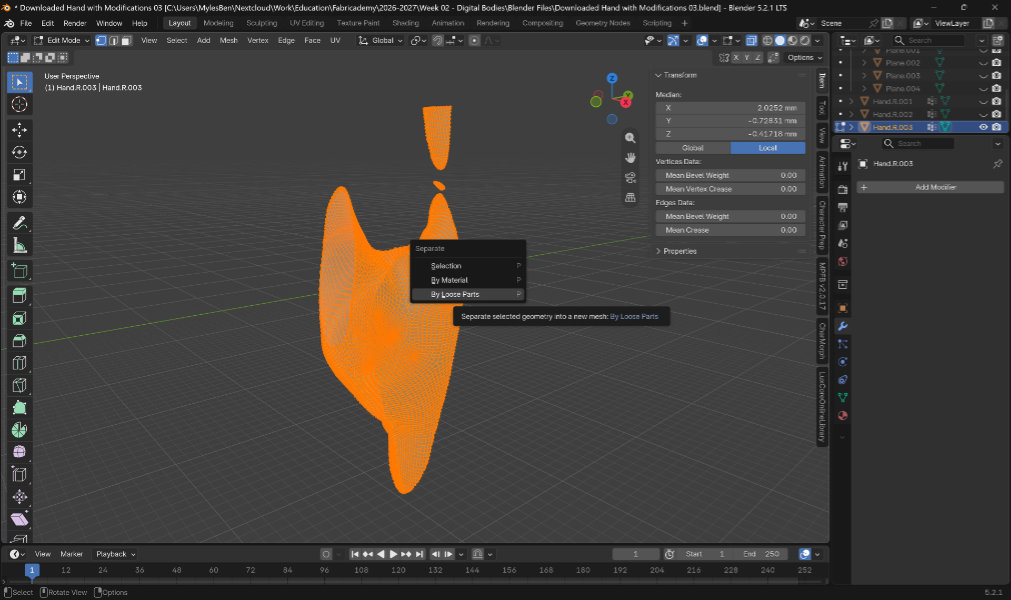Switch to the Sculpting workspace tab
The height and width of the screenshot is (600, 1011).
(261, 23)
